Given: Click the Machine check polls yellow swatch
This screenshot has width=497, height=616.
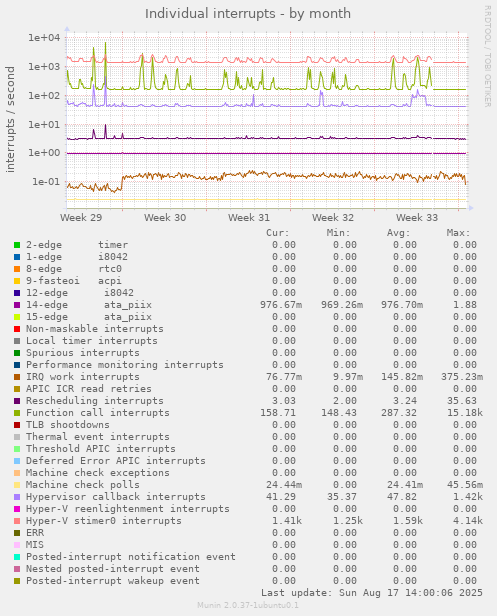Looking at the screenshot, I should (17, 485).
